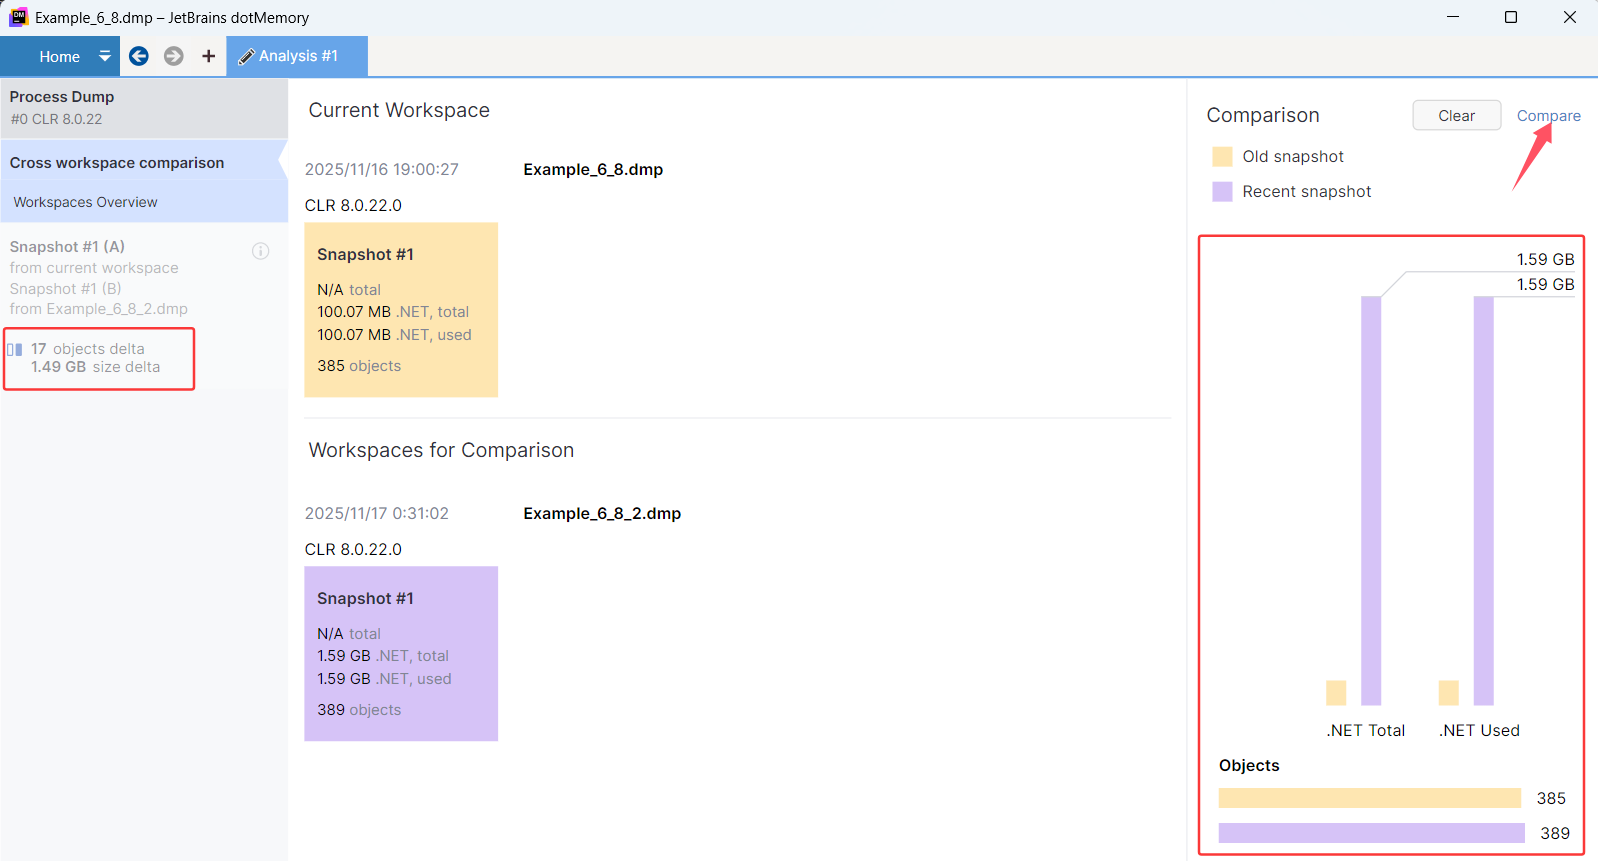
Task: Click the comparison icon beside objects delta
Action: coord(15,349)
